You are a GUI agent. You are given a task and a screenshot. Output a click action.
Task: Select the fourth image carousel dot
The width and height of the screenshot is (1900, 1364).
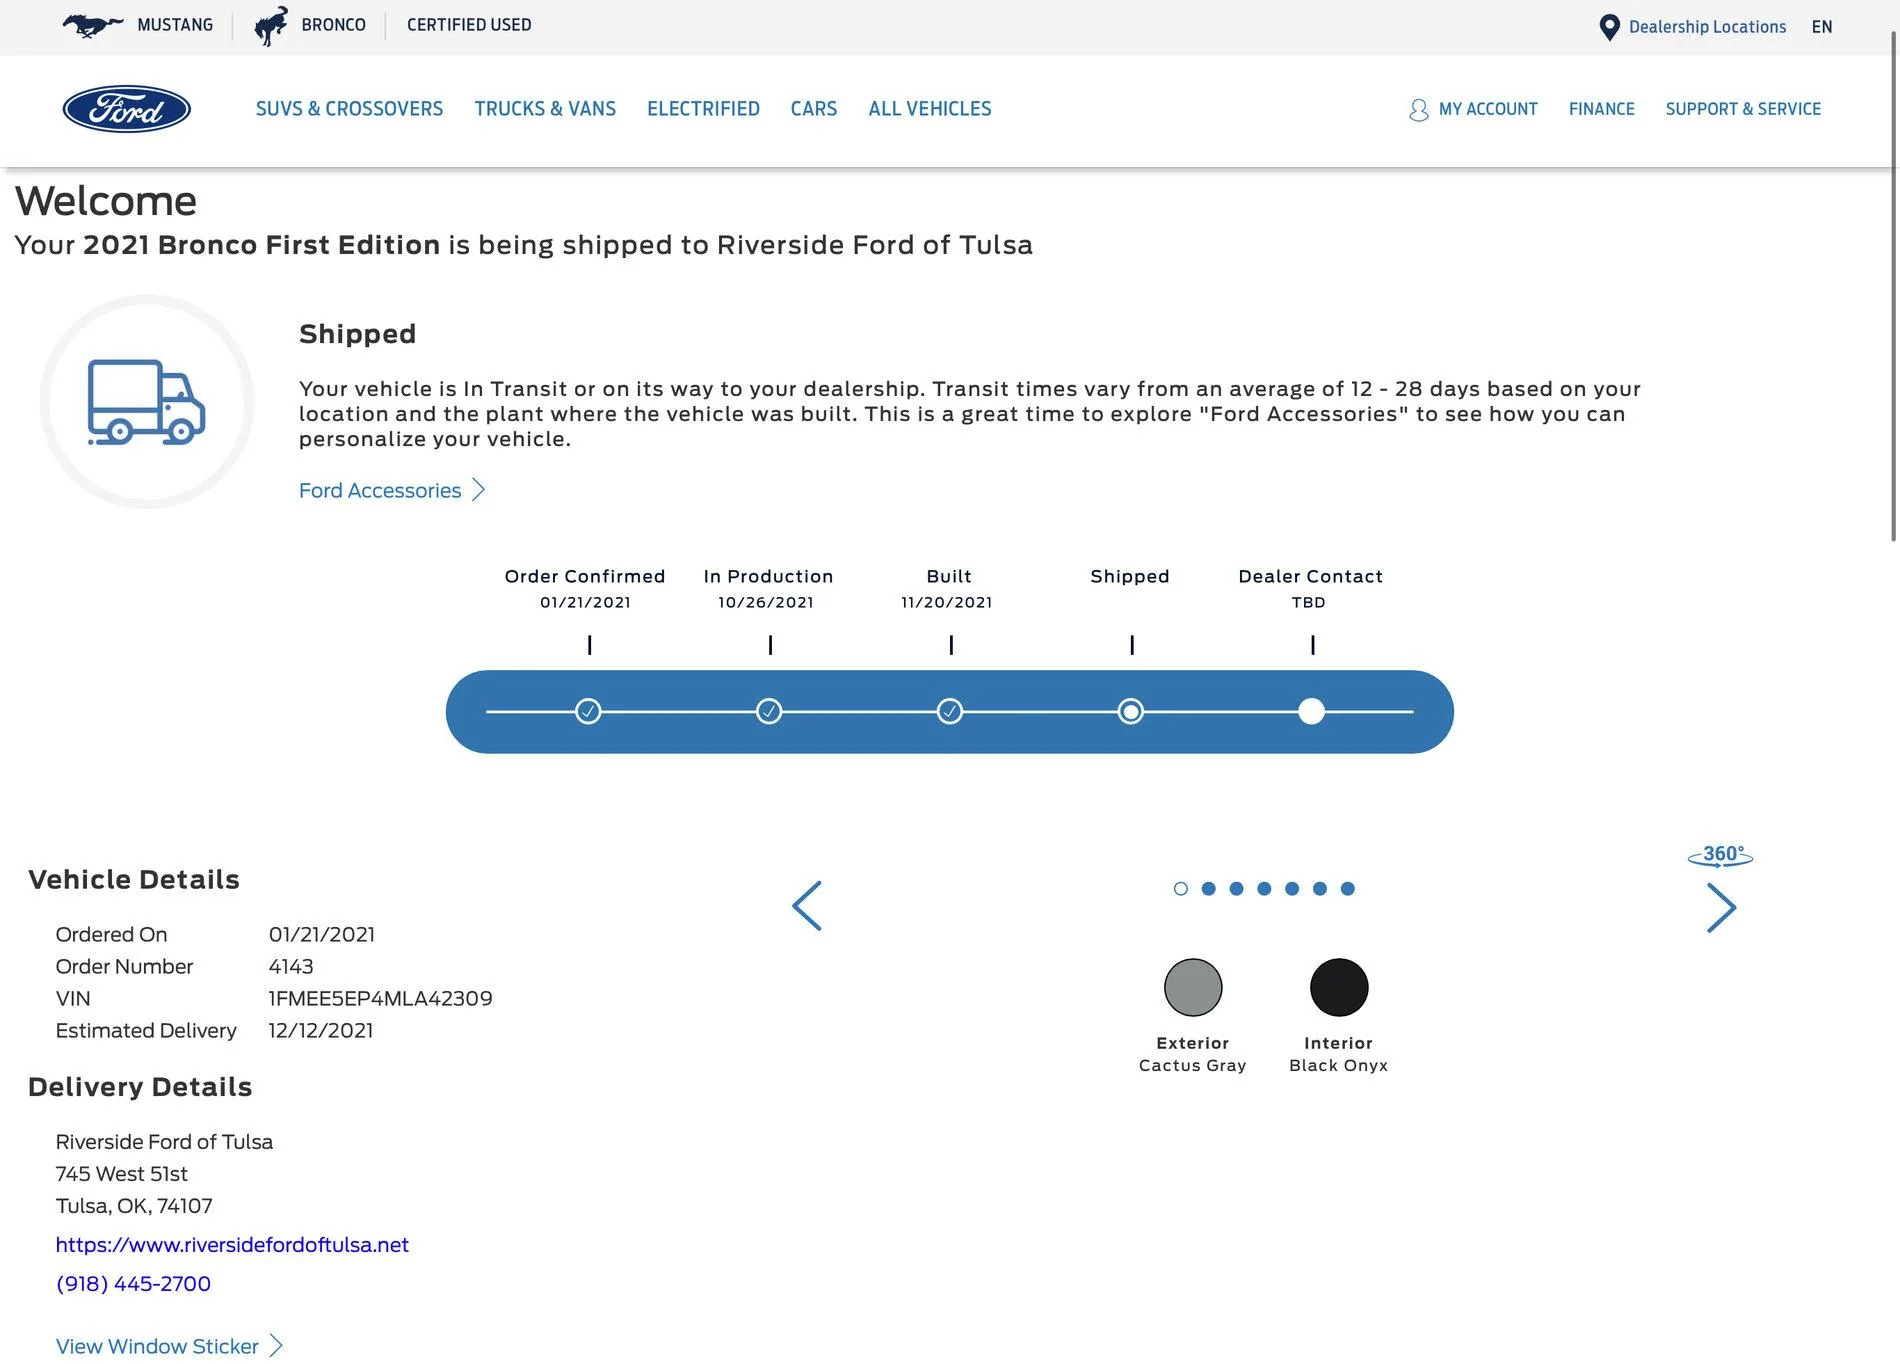1265,889
